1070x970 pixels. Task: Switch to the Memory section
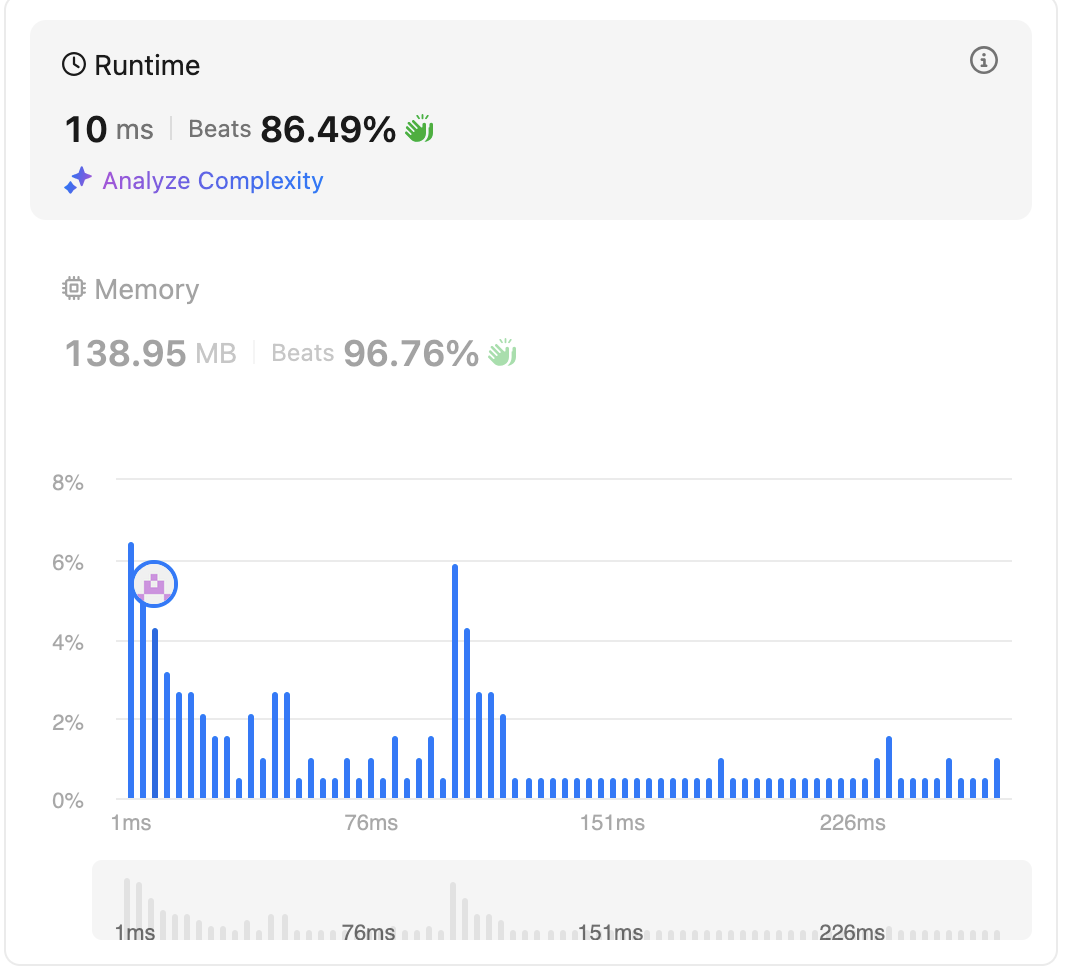click(146, 290)
